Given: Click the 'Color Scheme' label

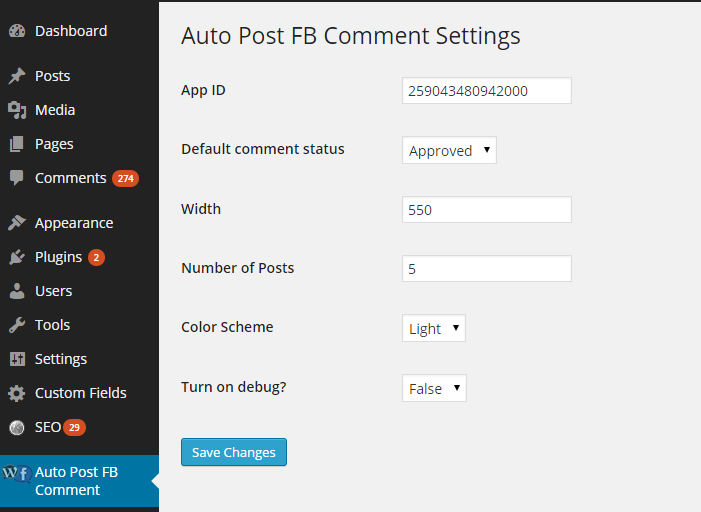Looking at the screenshot, I should [x=227, y=327].
